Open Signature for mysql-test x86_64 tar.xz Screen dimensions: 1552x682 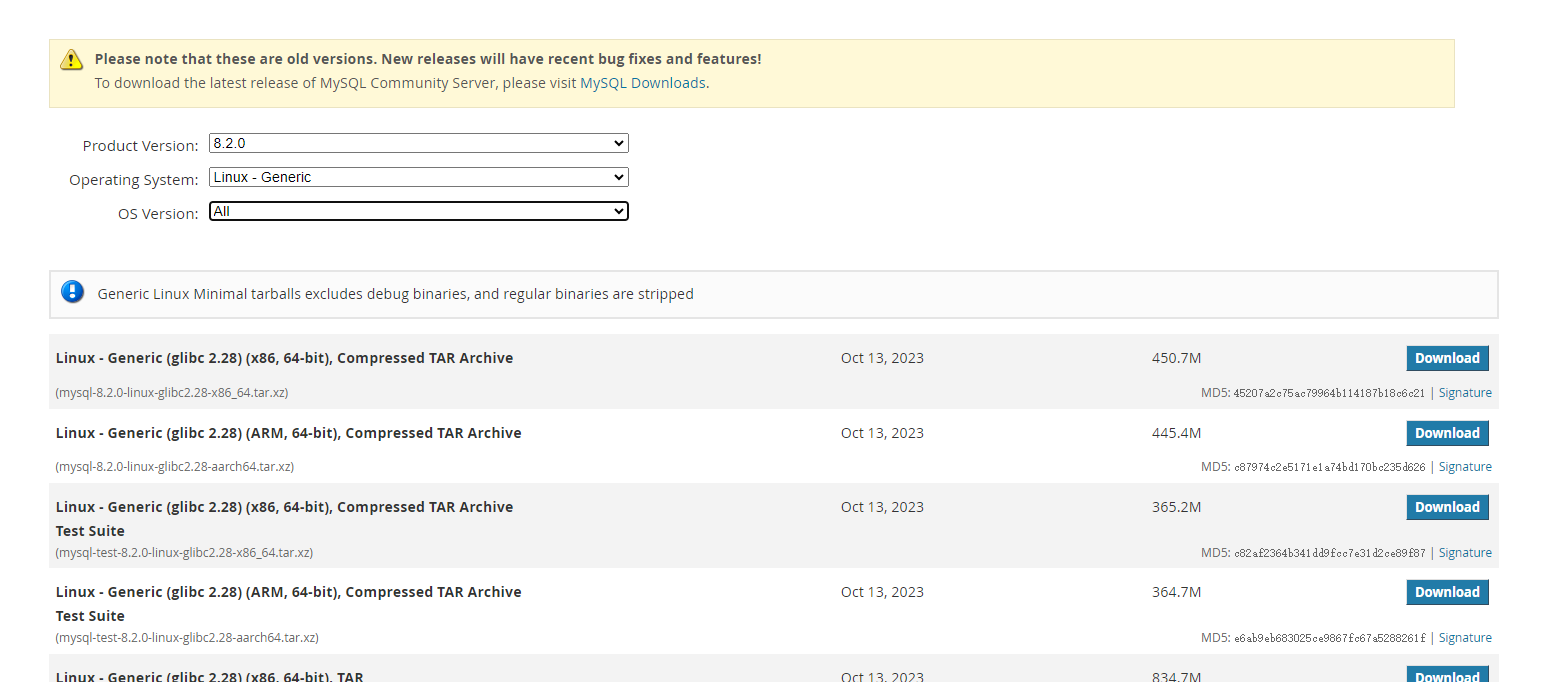pos(1465,553)
